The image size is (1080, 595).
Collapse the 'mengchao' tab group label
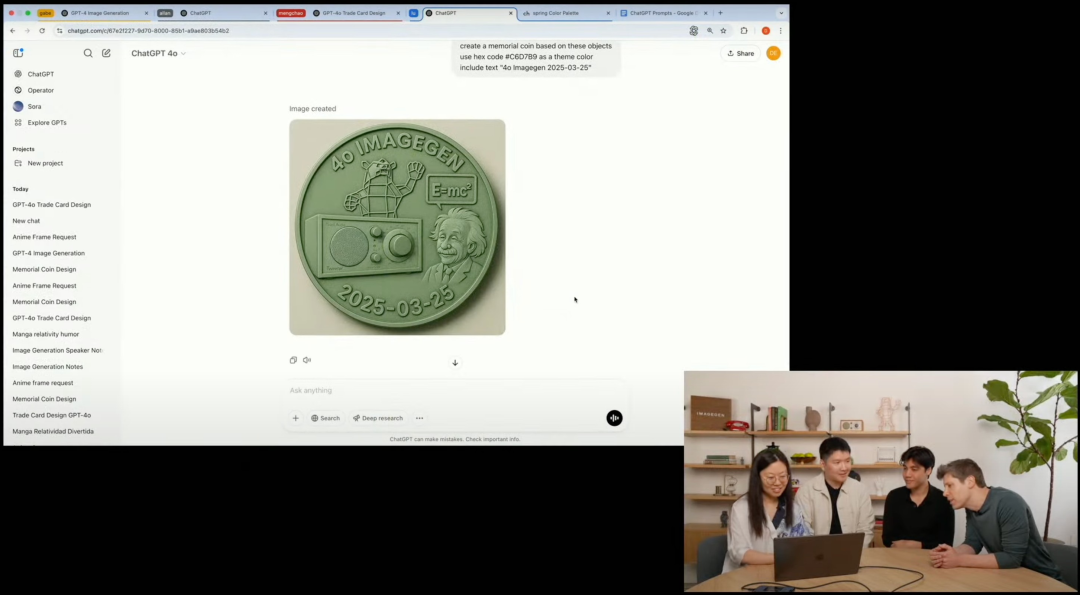(x=291, y=13)
